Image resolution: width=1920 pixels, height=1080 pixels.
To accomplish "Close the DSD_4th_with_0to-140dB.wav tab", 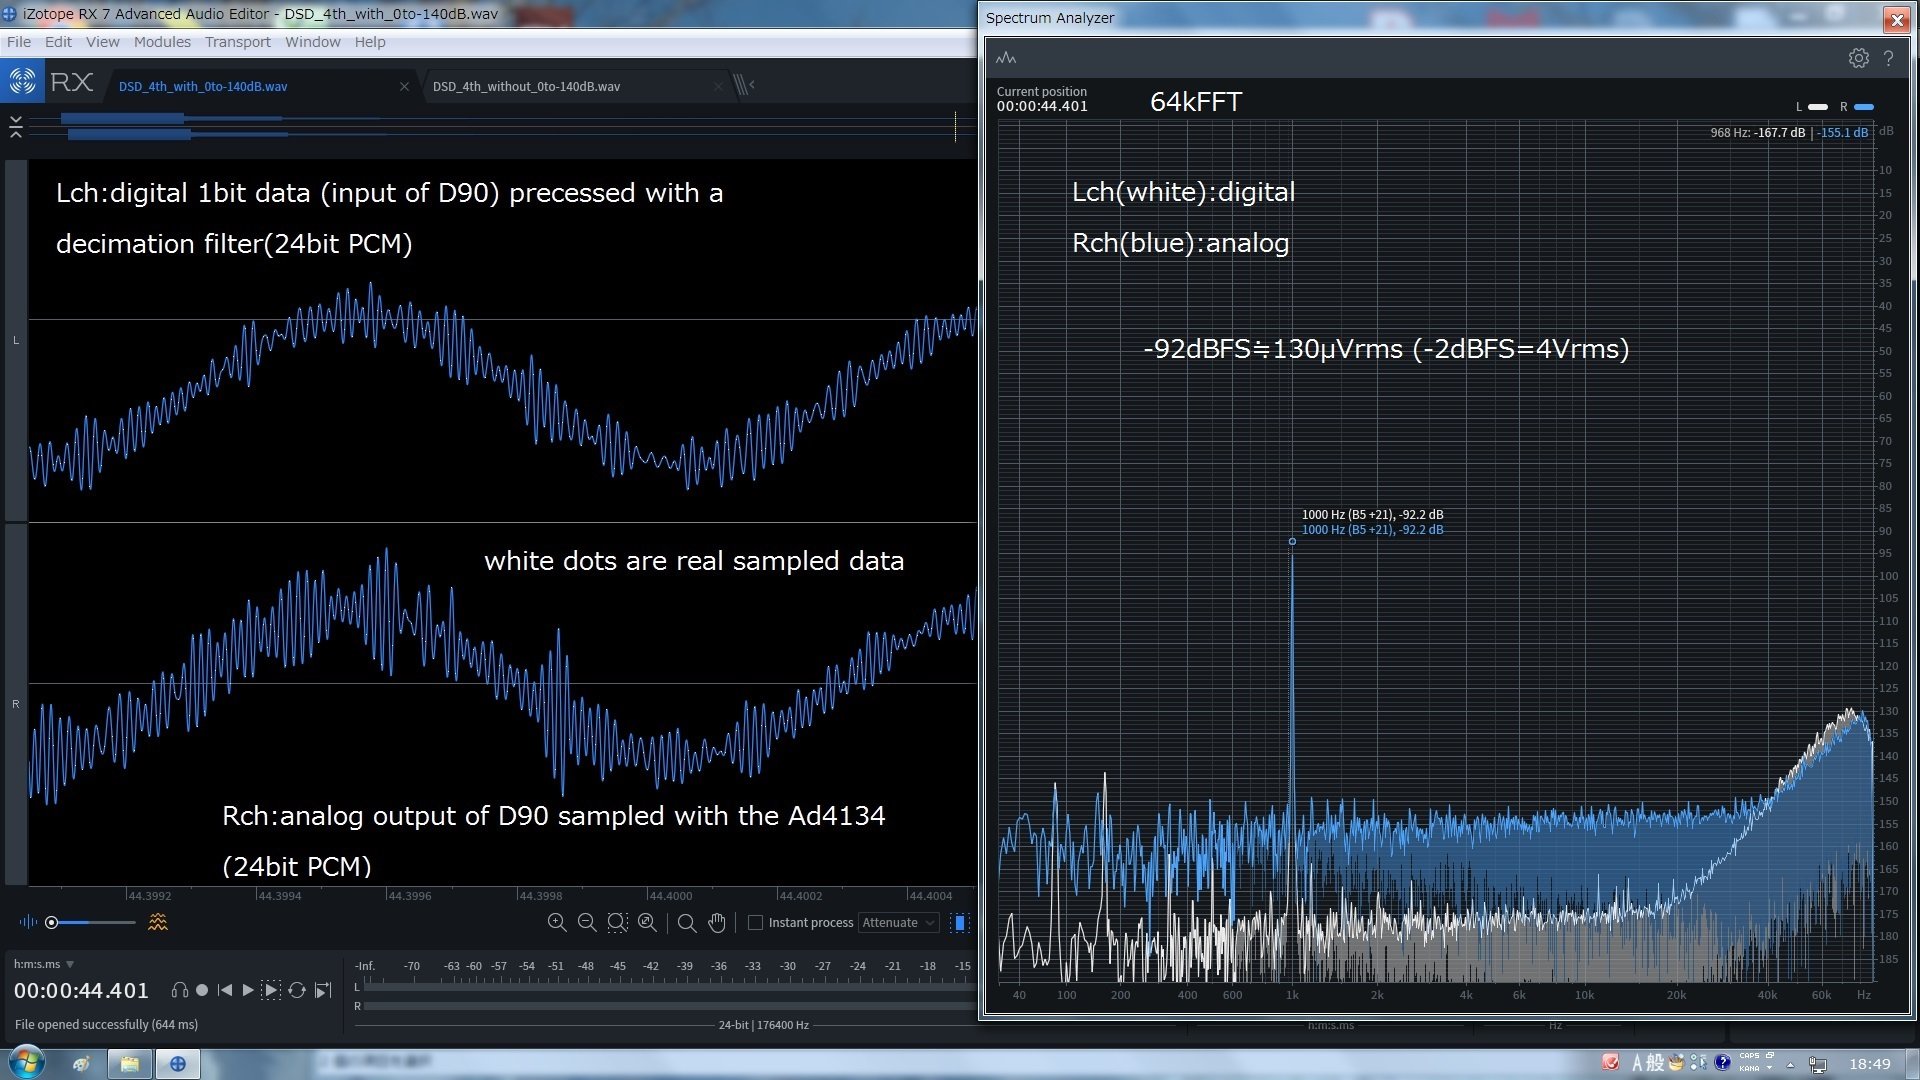I will point(404,87).
